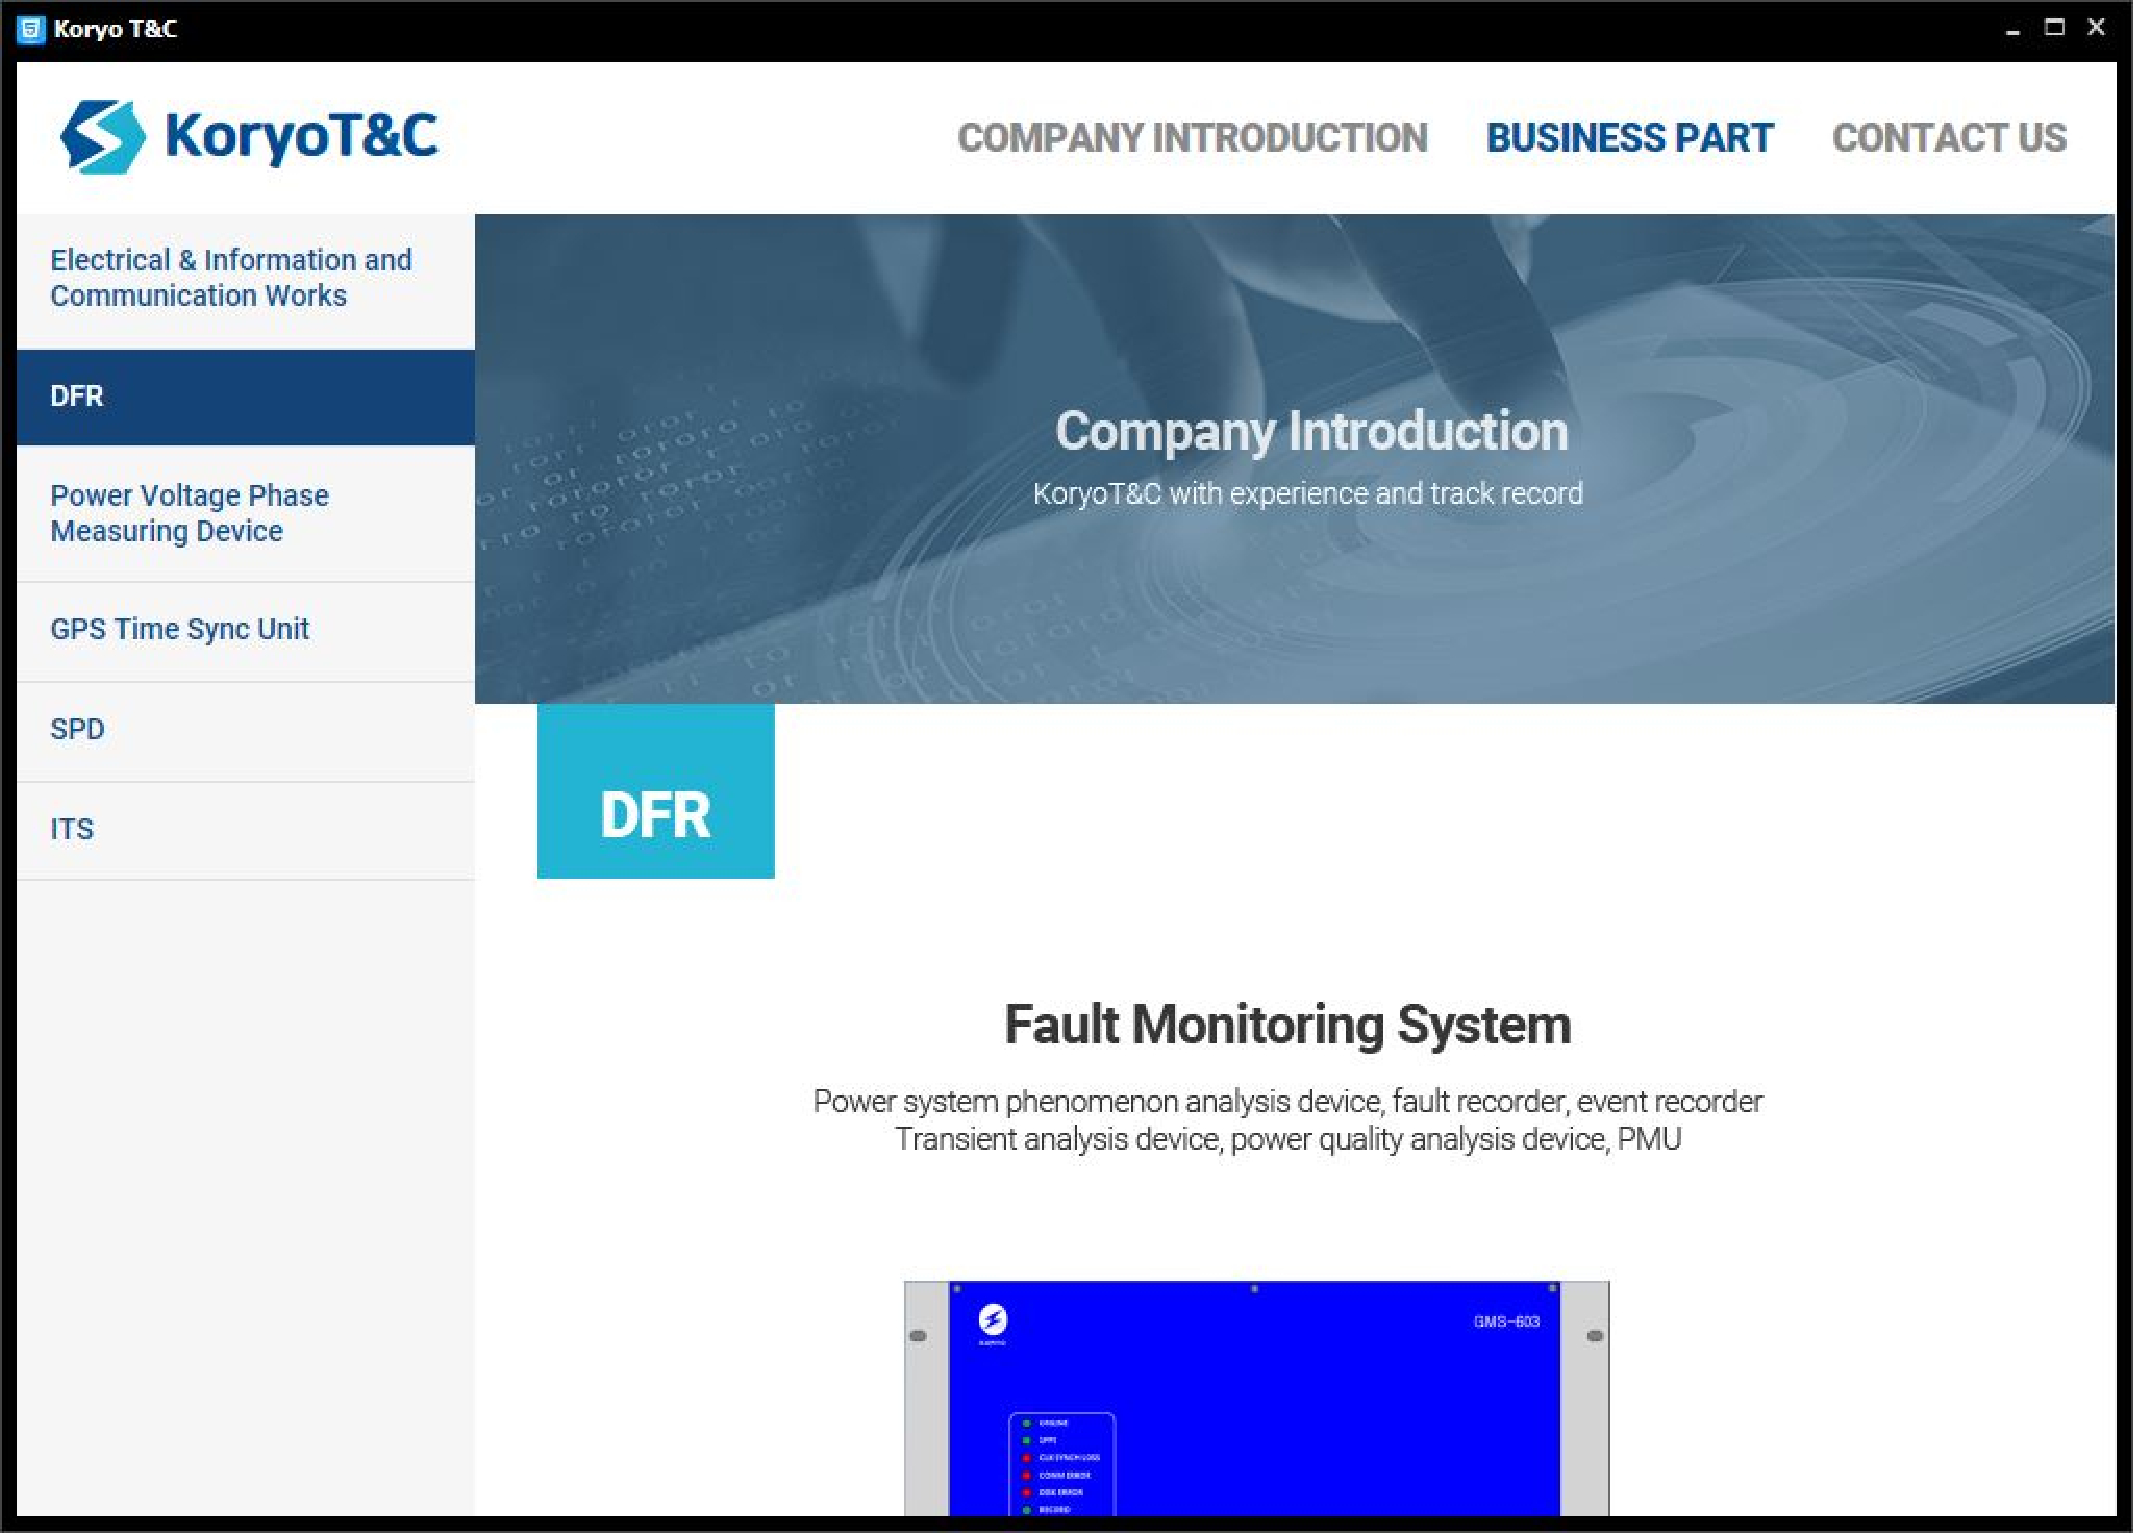This screenshot has height=1533, width=2133.
Task: Maximize the Koryo T&C window
Action: point(2055,28)
